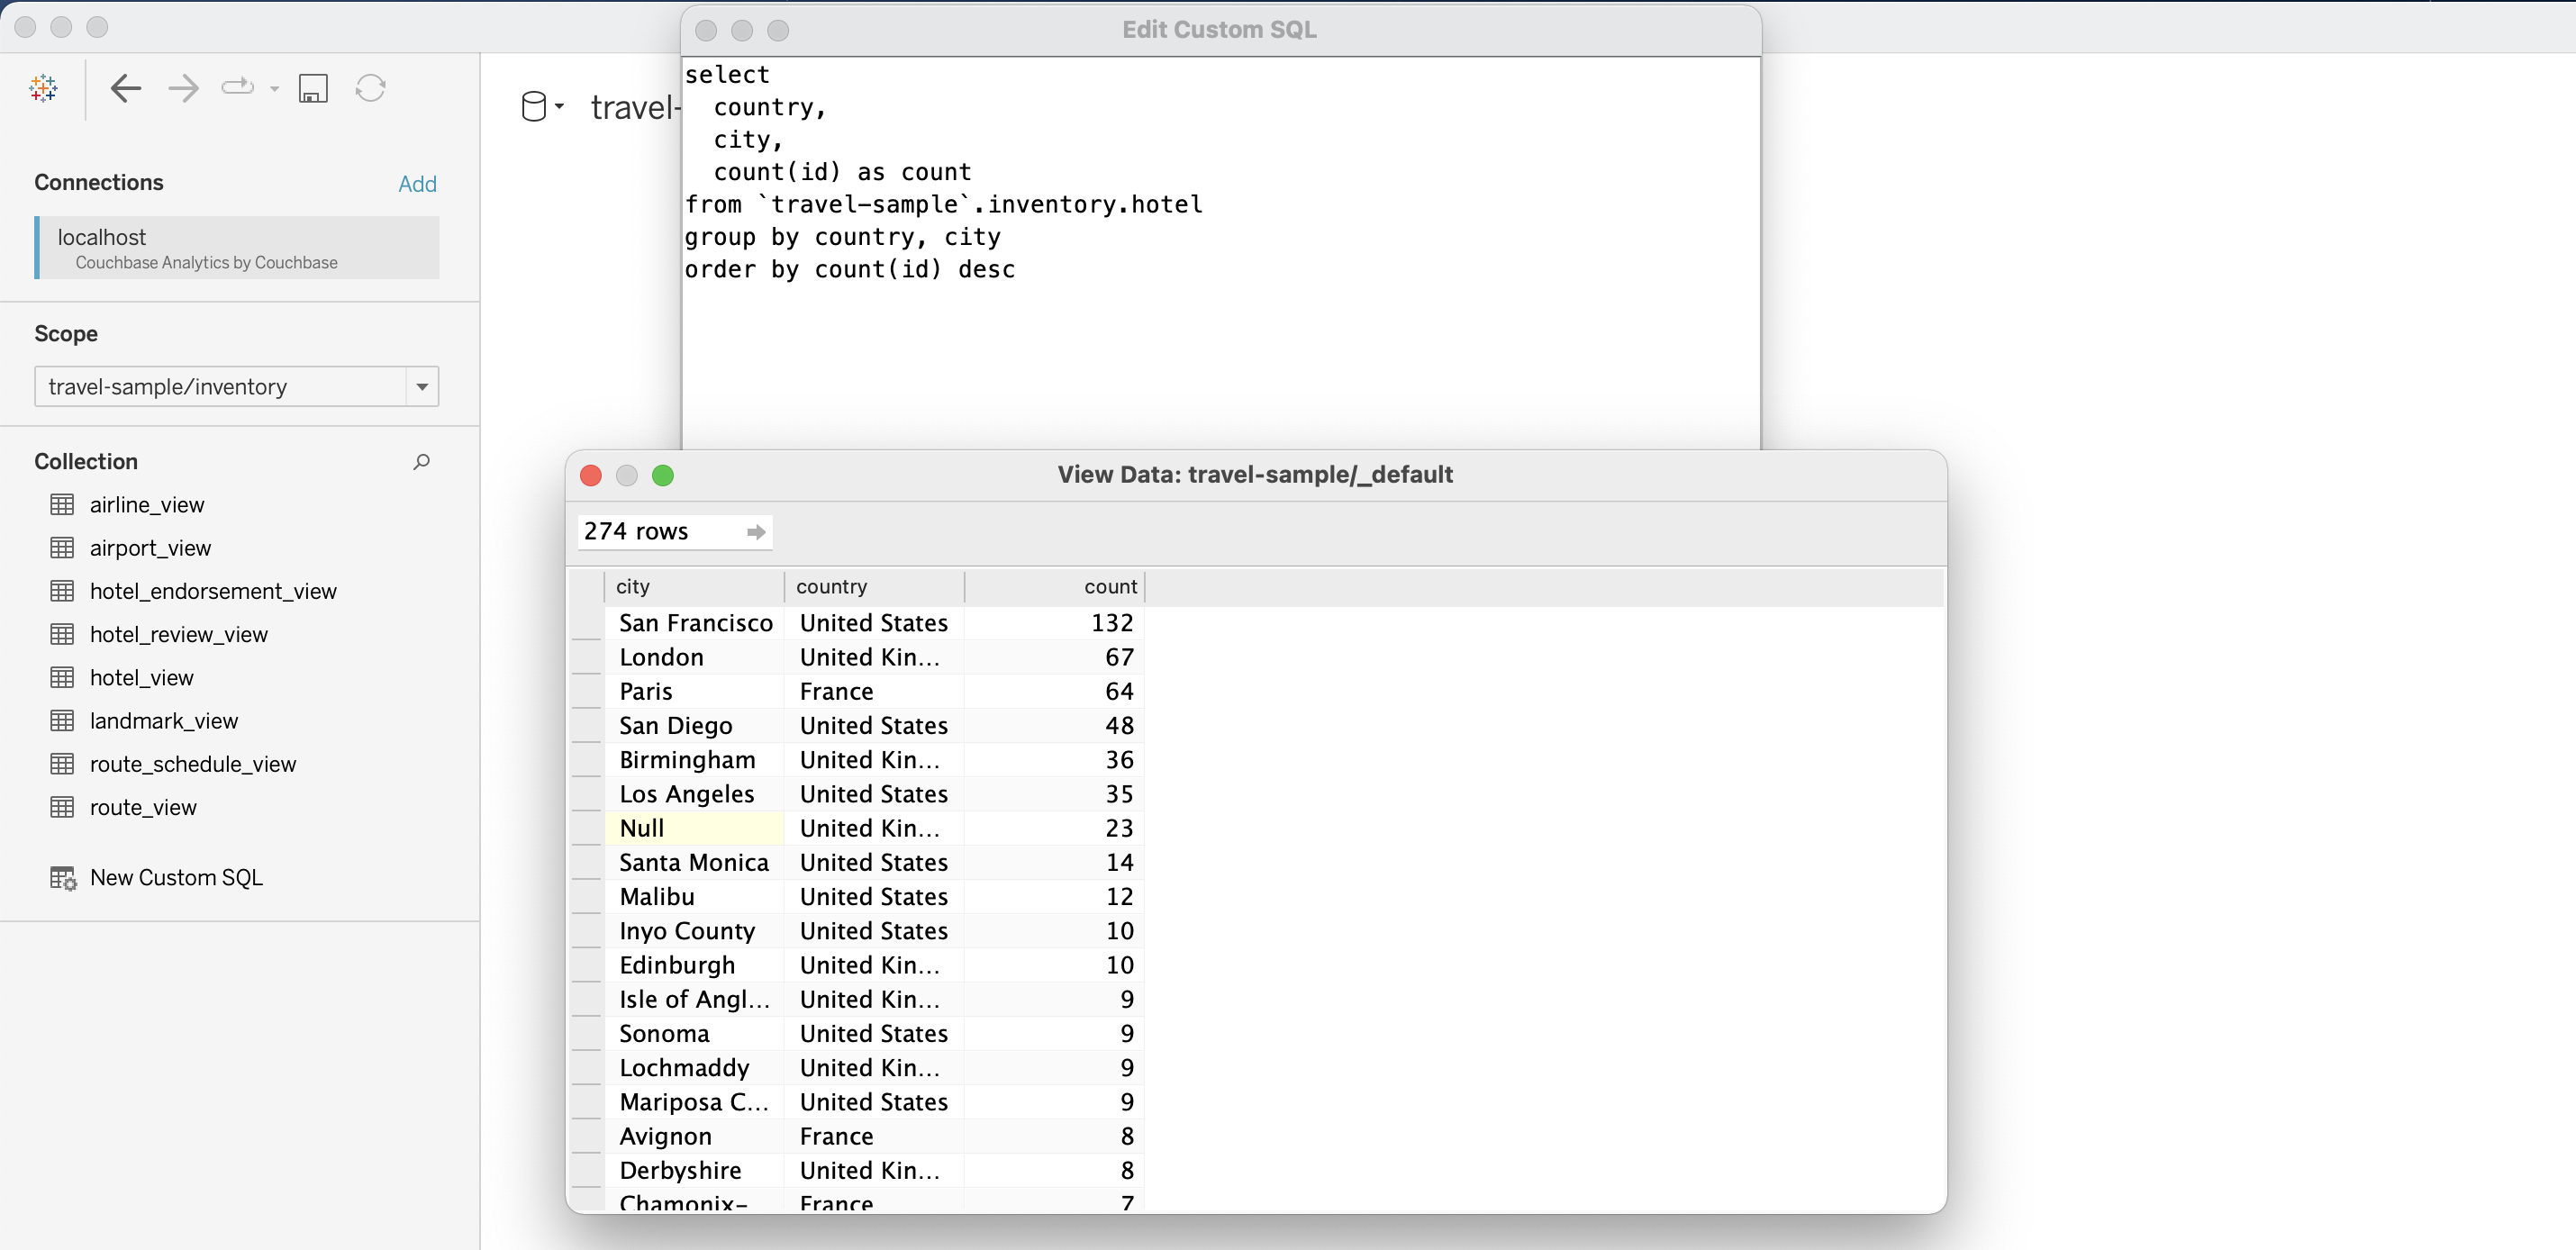2576x1250 pixels.
Task: Click the count column header
Action: pyautogui.click(x=1054, y=587)
